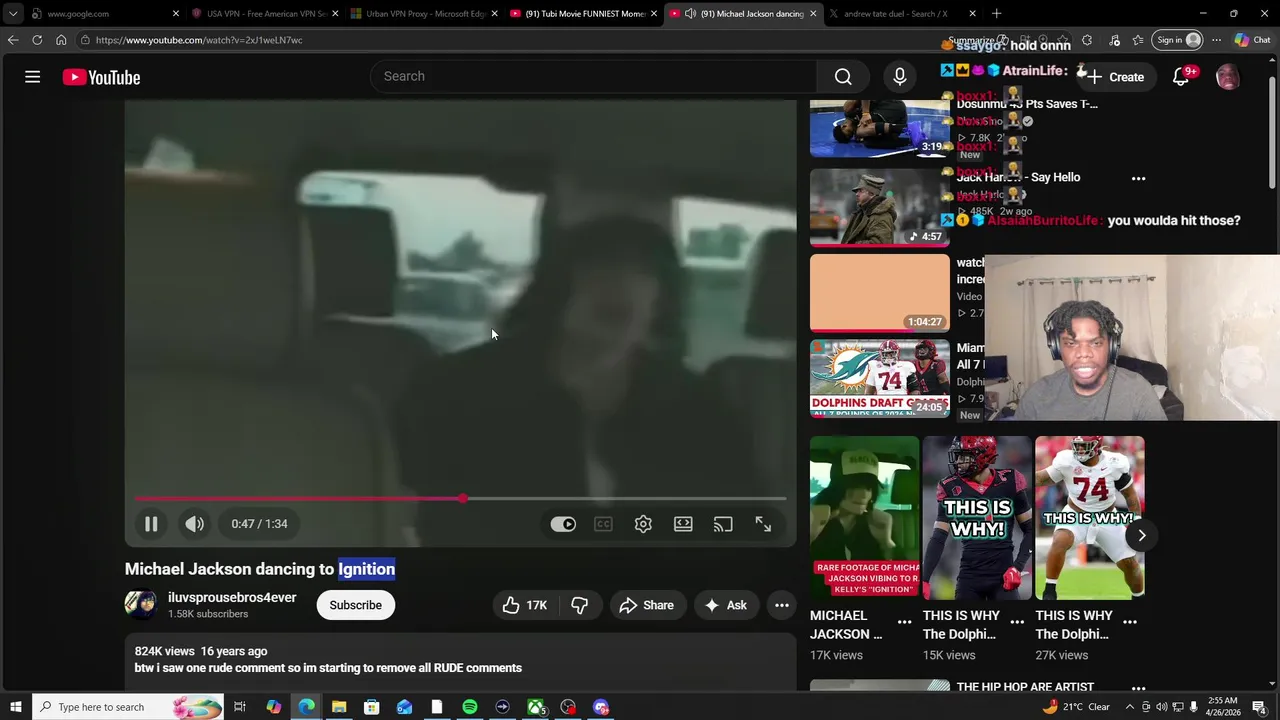Switch to the Urban VPN Proxy tab
The height and width of the screenshot is (720, 1280).
424,14
